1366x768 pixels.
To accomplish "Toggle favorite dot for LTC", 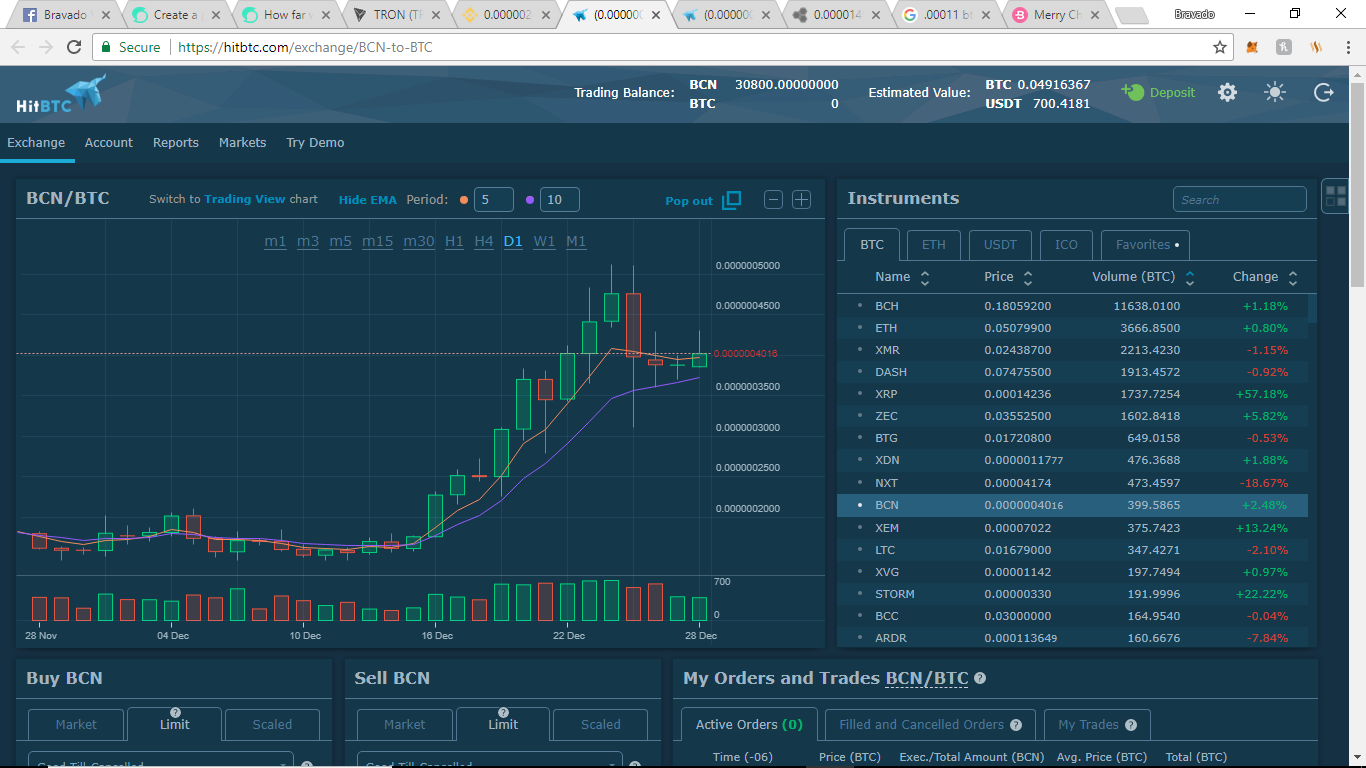I will (859, 550).
